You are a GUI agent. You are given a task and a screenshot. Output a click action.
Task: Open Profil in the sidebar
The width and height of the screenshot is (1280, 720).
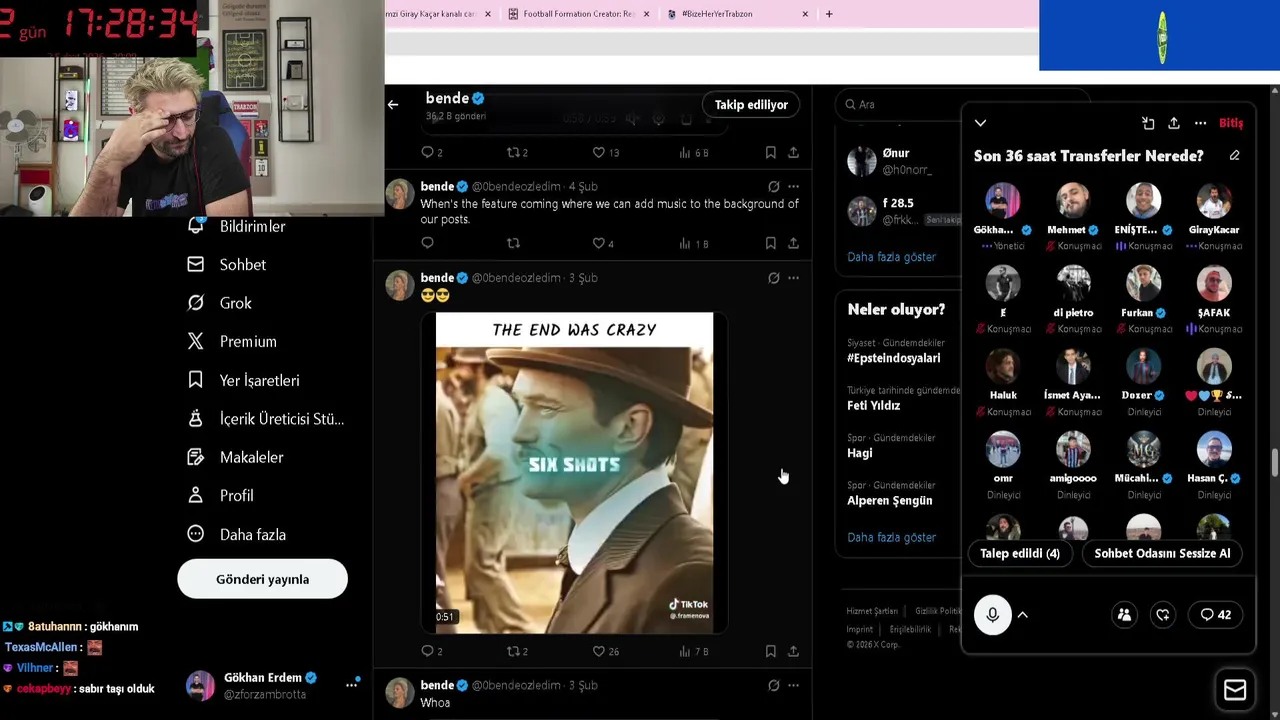221,495
